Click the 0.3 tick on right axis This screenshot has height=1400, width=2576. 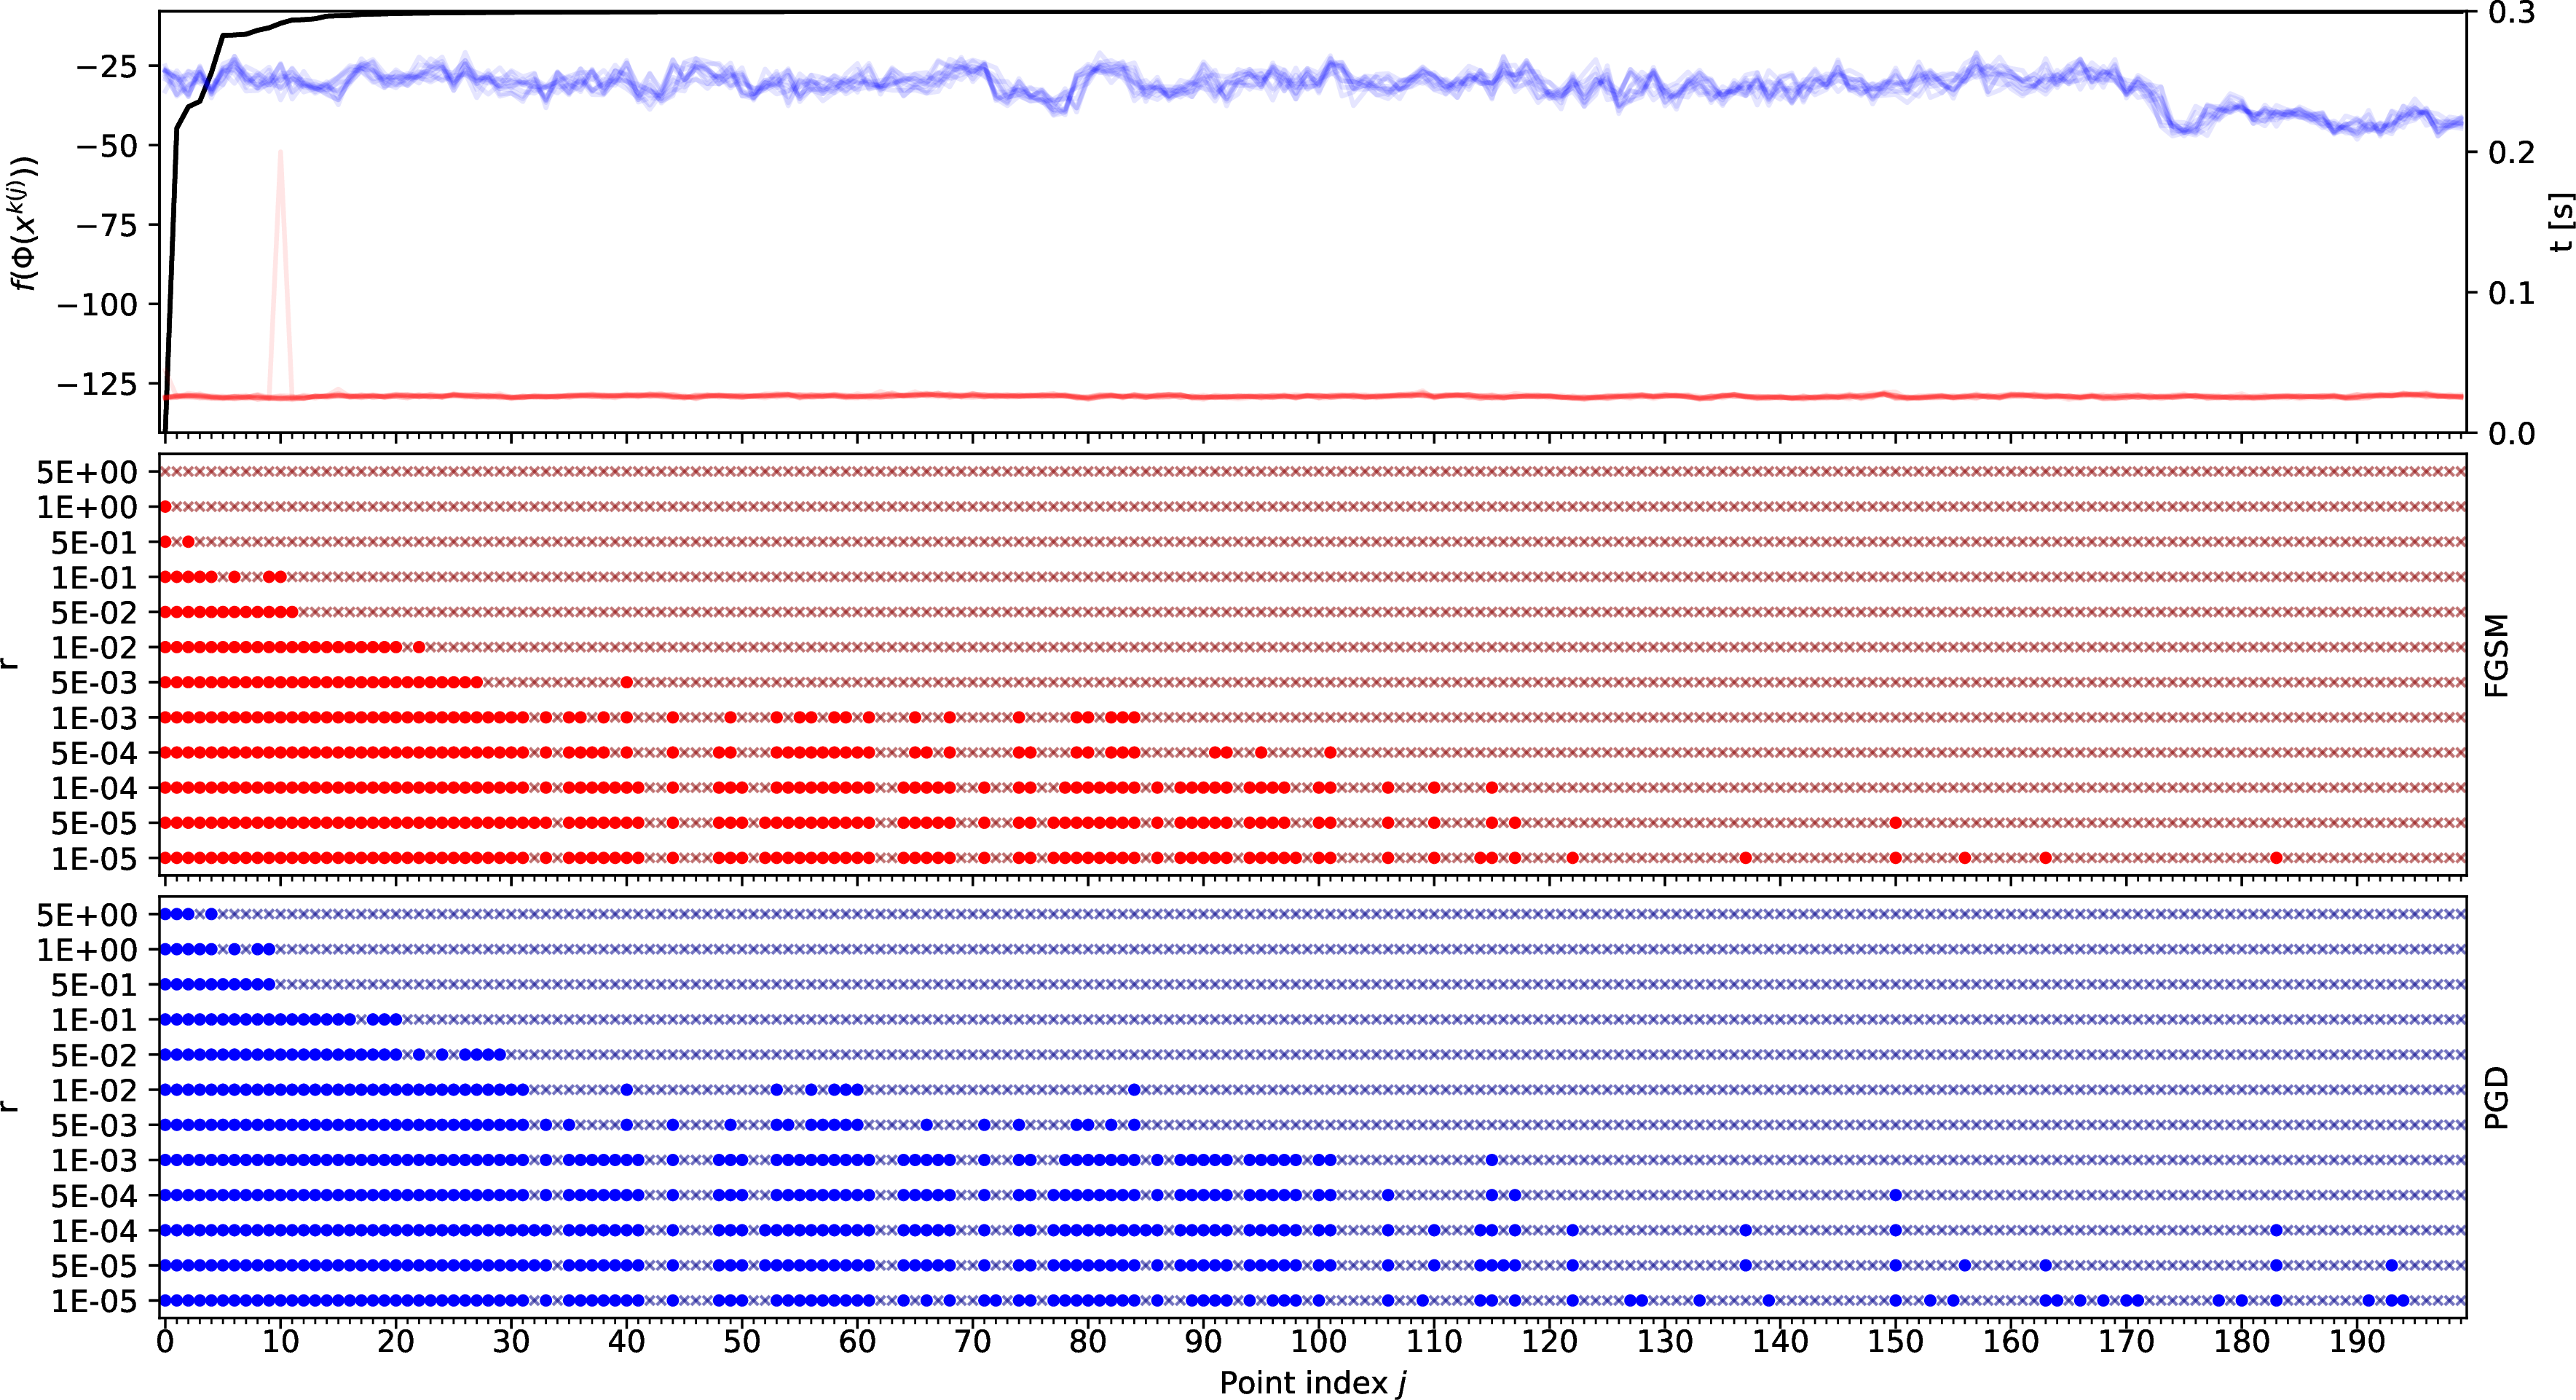[x=2511, y=13]
